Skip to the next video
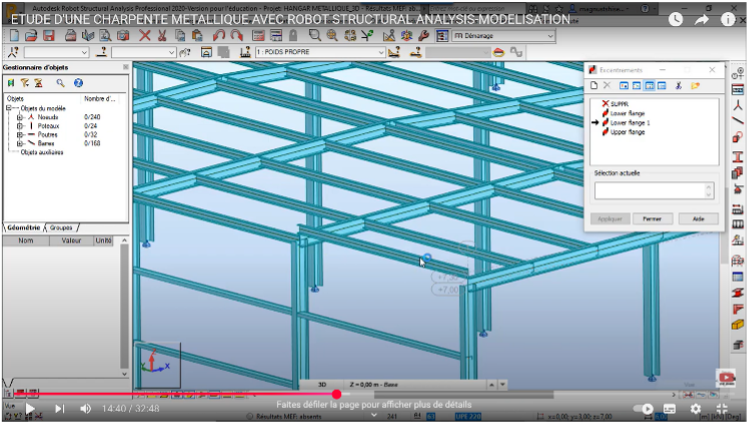Viewport: 751px width, 424px height. point(59,409)
